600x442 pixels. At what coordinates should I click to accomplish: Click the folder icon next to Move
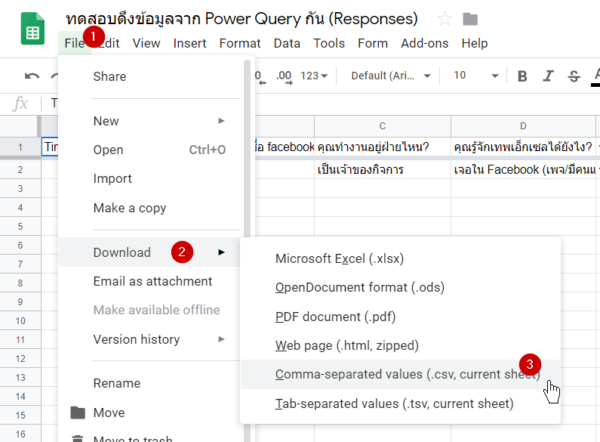tap(78, 413)
